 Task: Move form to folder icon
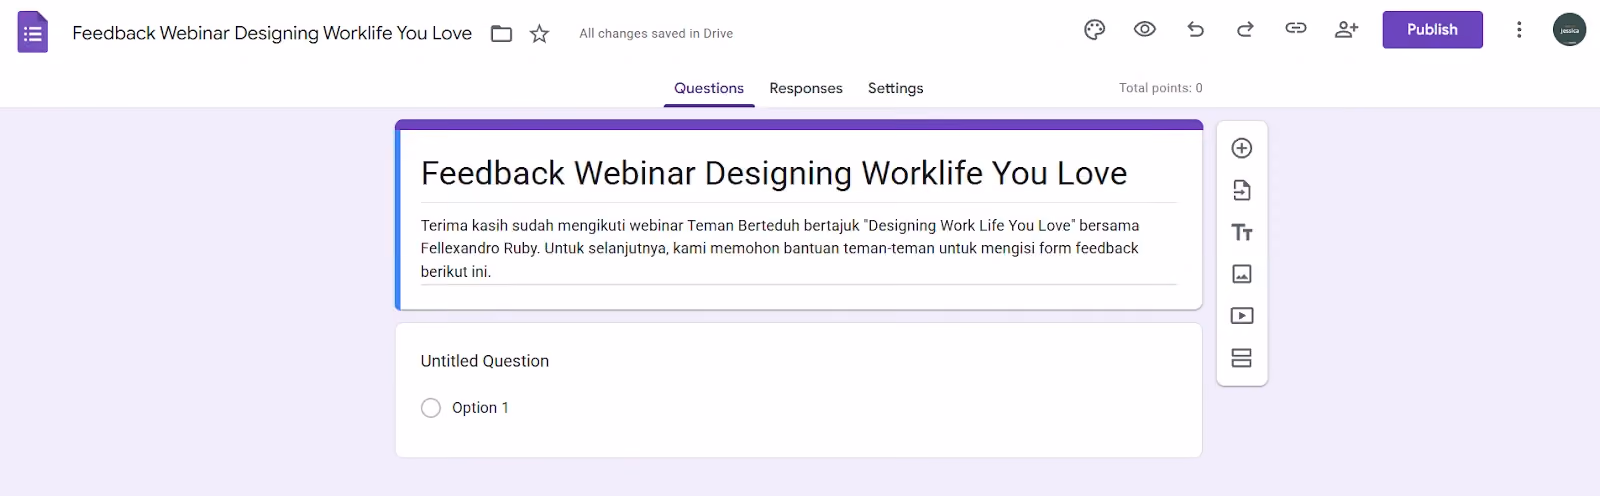[502, 34]
